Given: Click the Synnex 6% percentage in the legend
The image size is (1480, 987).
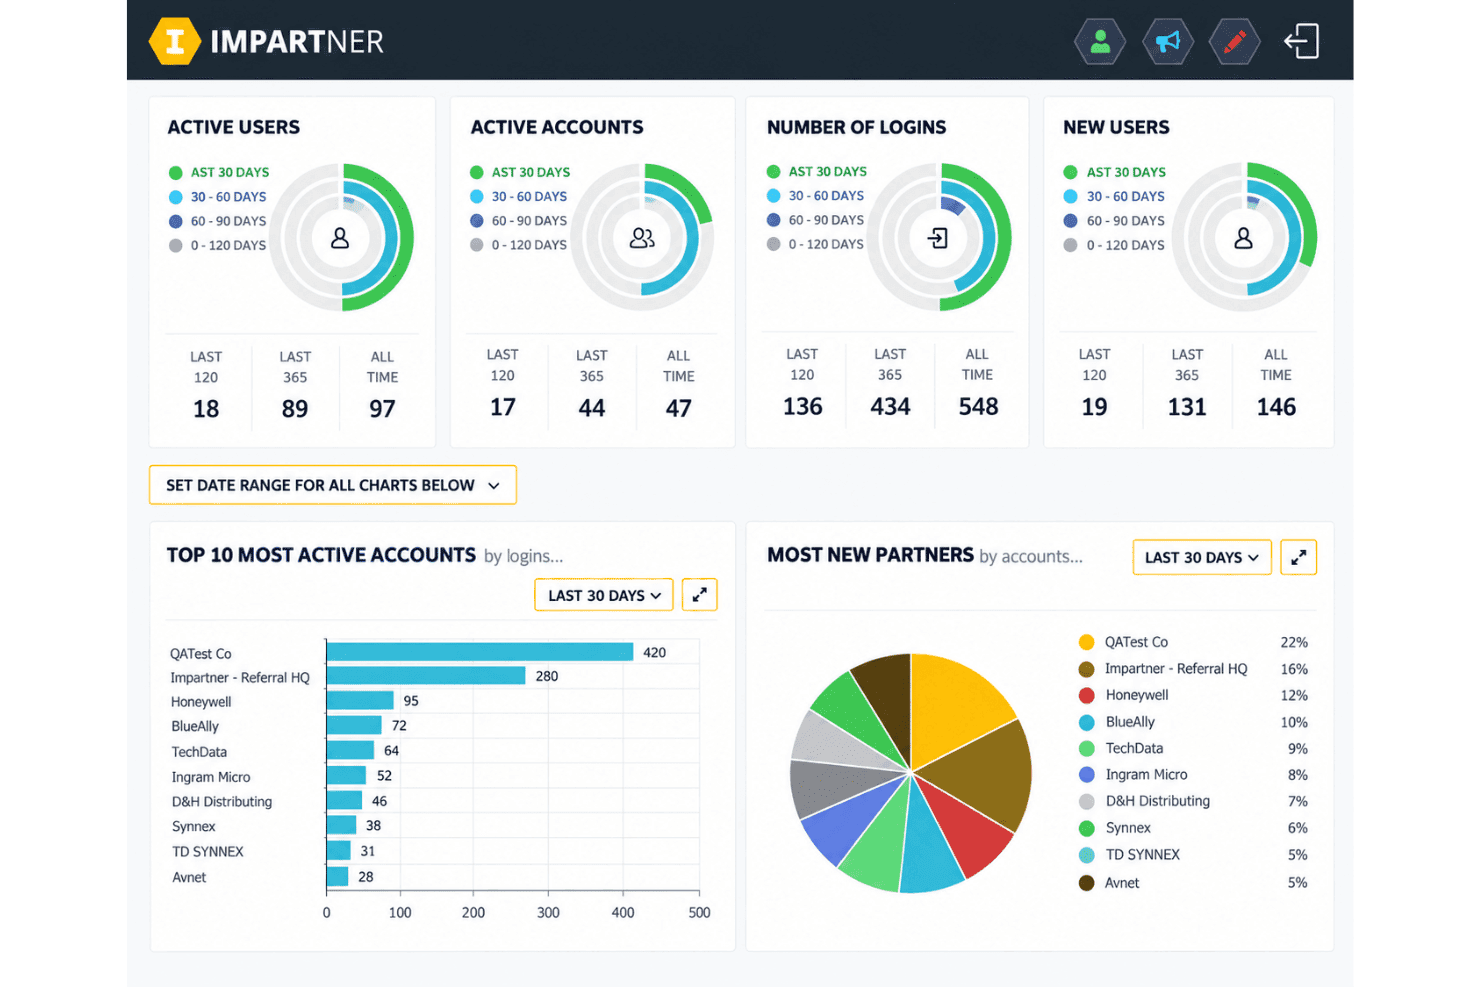Looking at the screenshot, I should [x=1297, y=828].
